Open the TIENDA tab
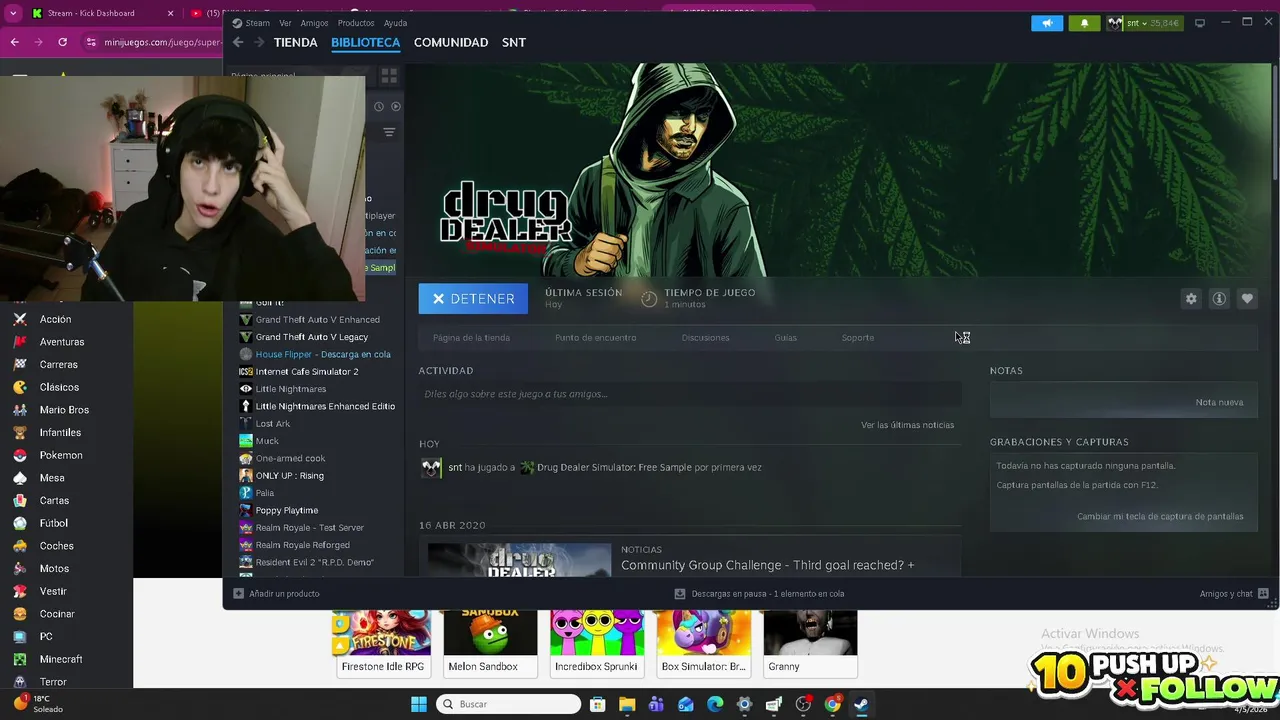Viewport: 1280px width, 720px height. pyautogui.click(x=296, y=42)
